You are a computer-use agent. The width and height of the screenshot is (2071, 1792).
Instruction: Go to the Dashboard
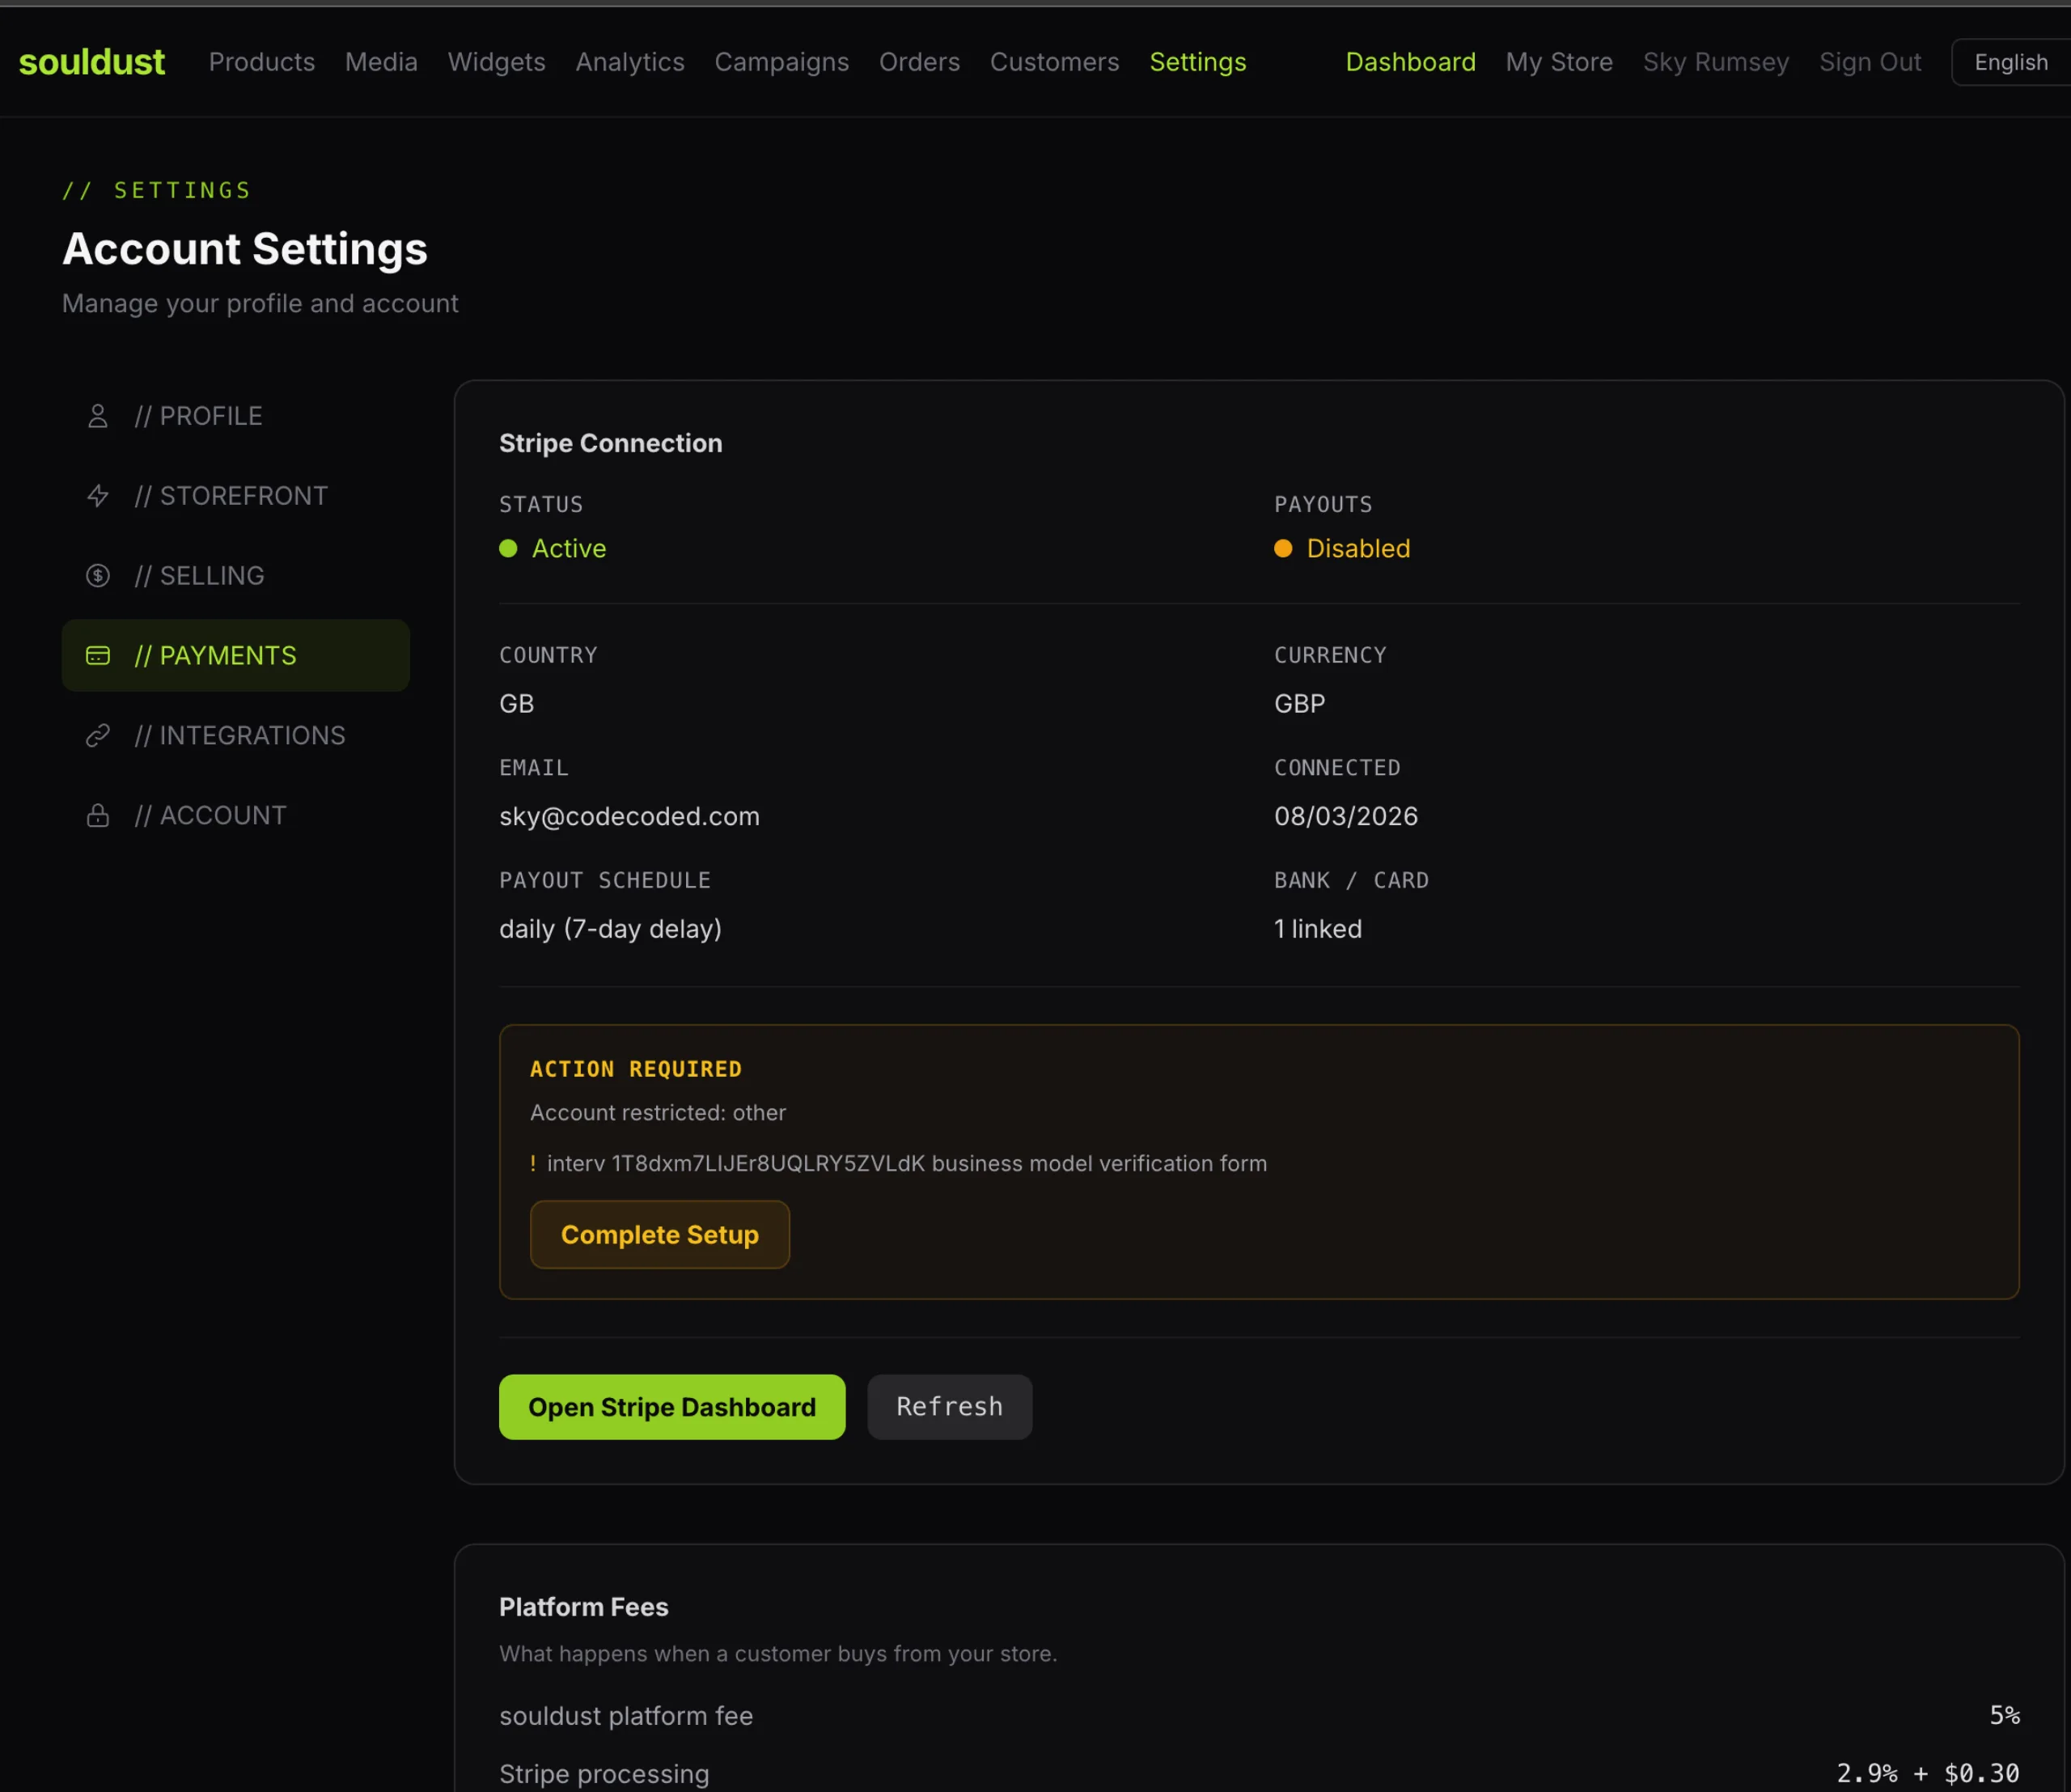[x=1410, y=61]
